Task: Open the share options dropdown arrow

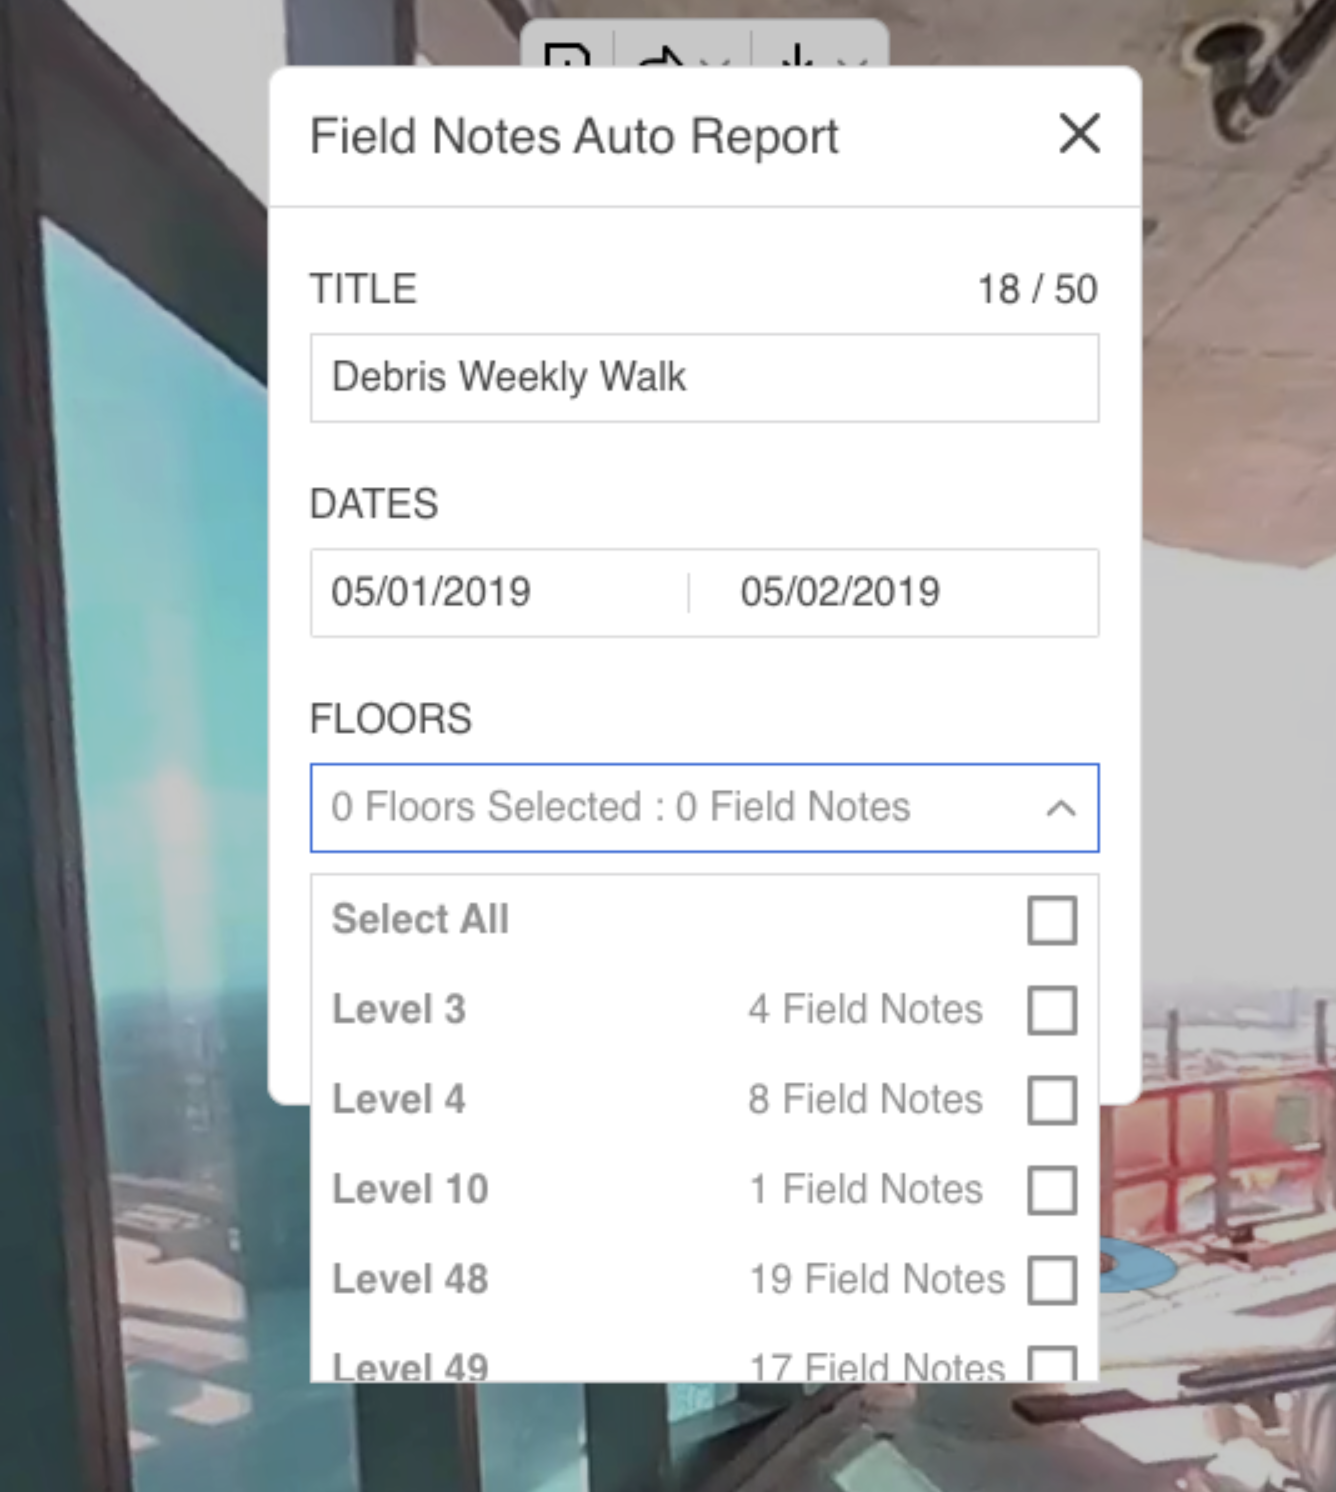Action: (715, 61)
